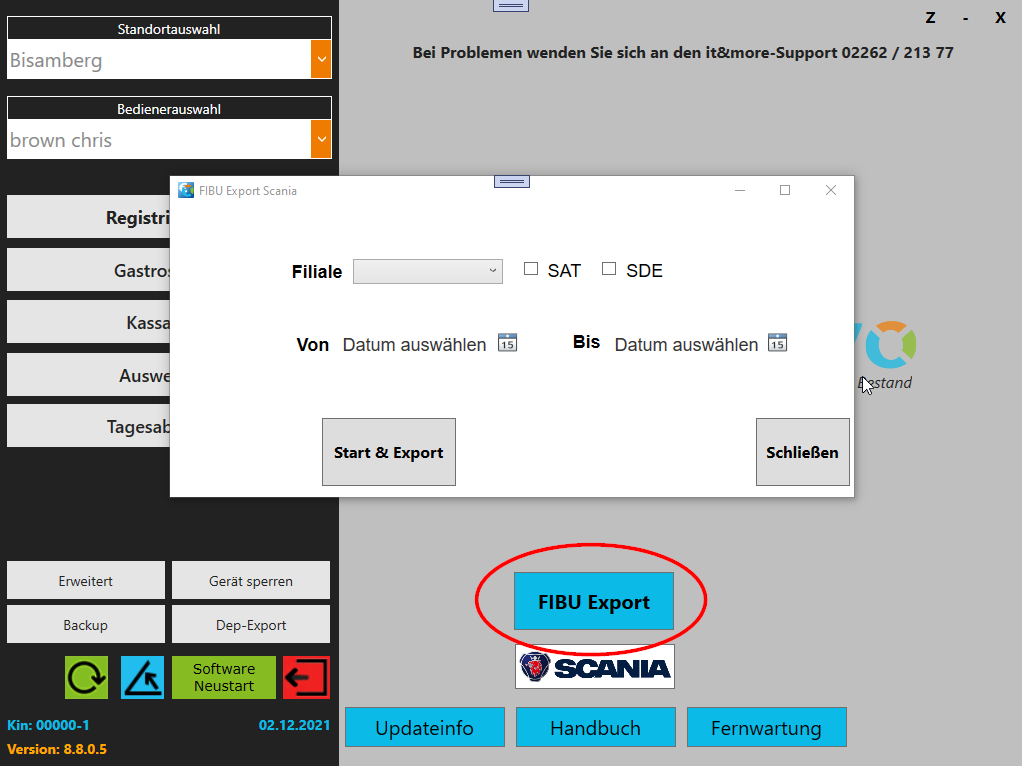Click the Erweitert button
This screenshot has width=1022, height=766.
tap(85, 580)
